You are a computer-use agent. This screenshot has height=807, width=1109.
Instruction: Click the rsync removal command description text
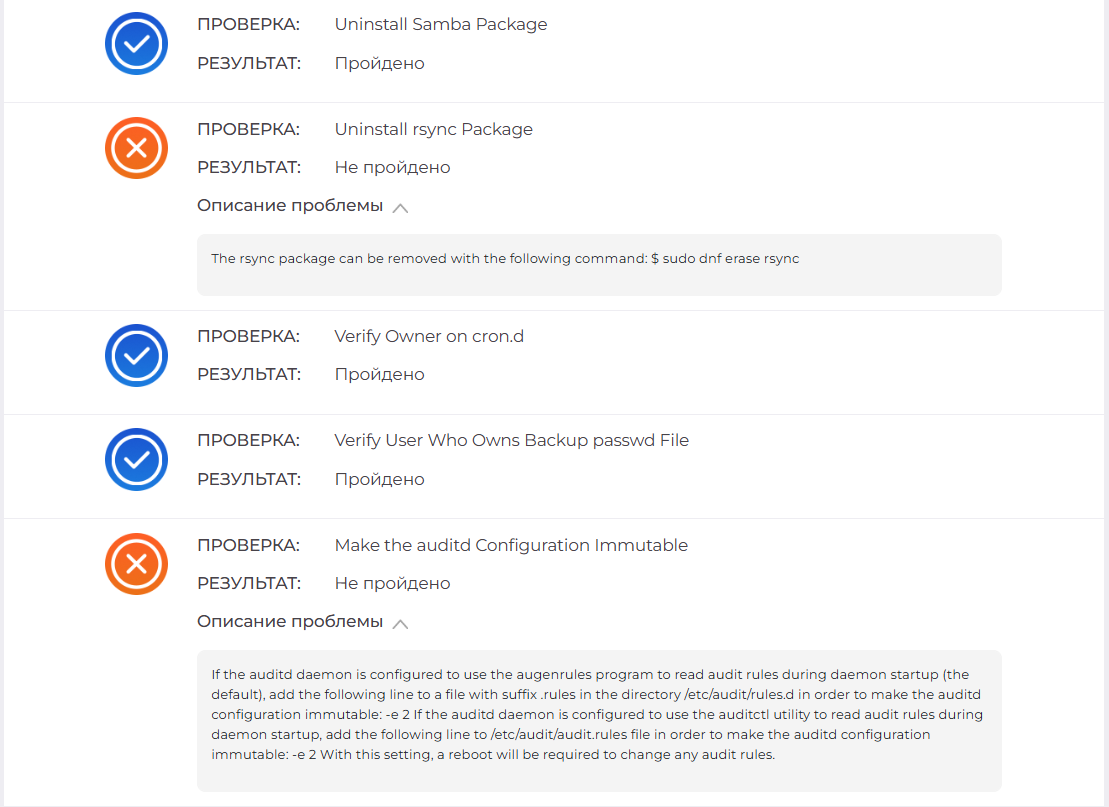(505, 259)
